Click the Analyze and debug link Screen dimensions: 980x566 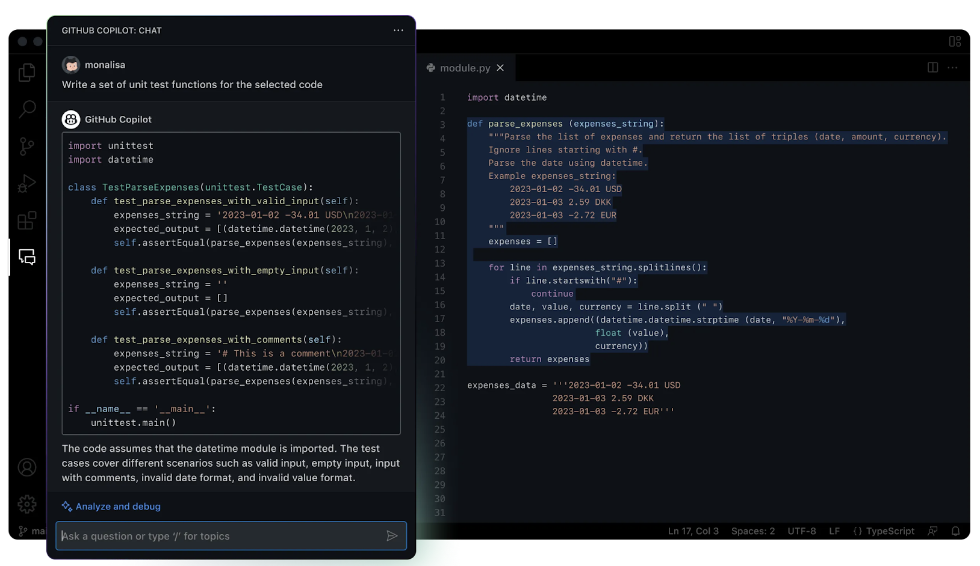point(118,506)
